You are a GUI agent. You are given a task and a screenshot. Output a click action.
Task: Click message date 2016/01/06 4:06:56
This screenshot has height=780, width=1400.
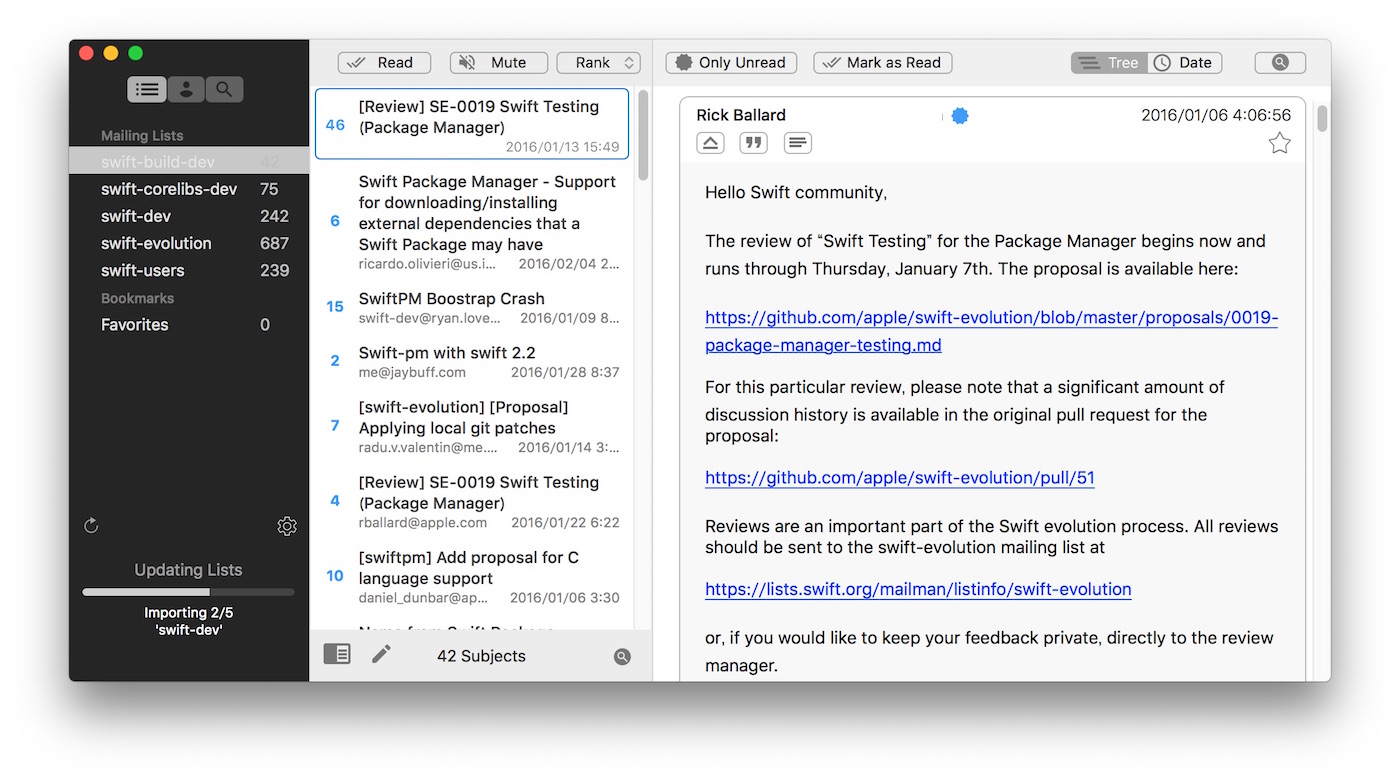pyautogui.click(x=1216, y=115)
